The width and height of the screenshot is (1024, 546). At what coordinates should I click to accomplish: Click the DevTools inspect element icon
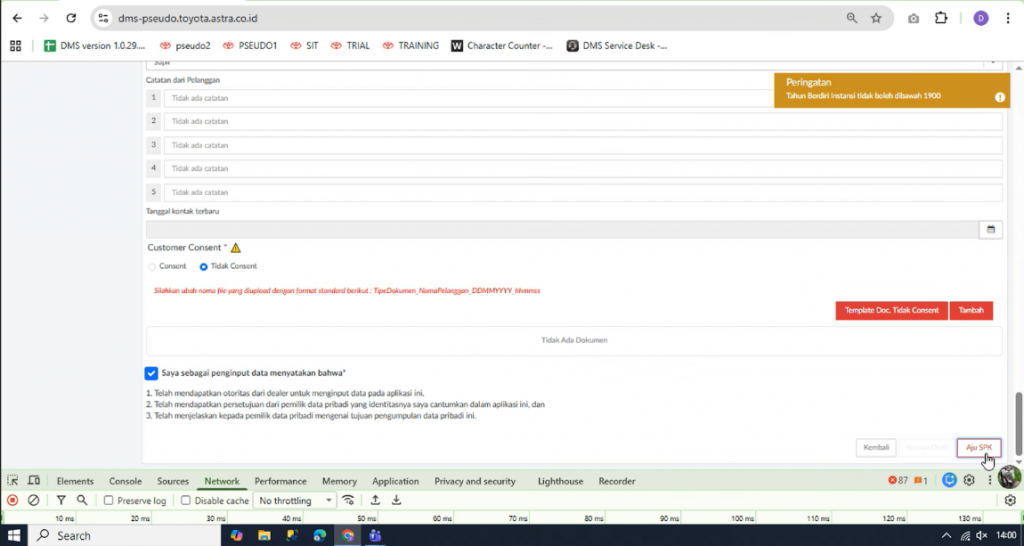tap(13, 481)
